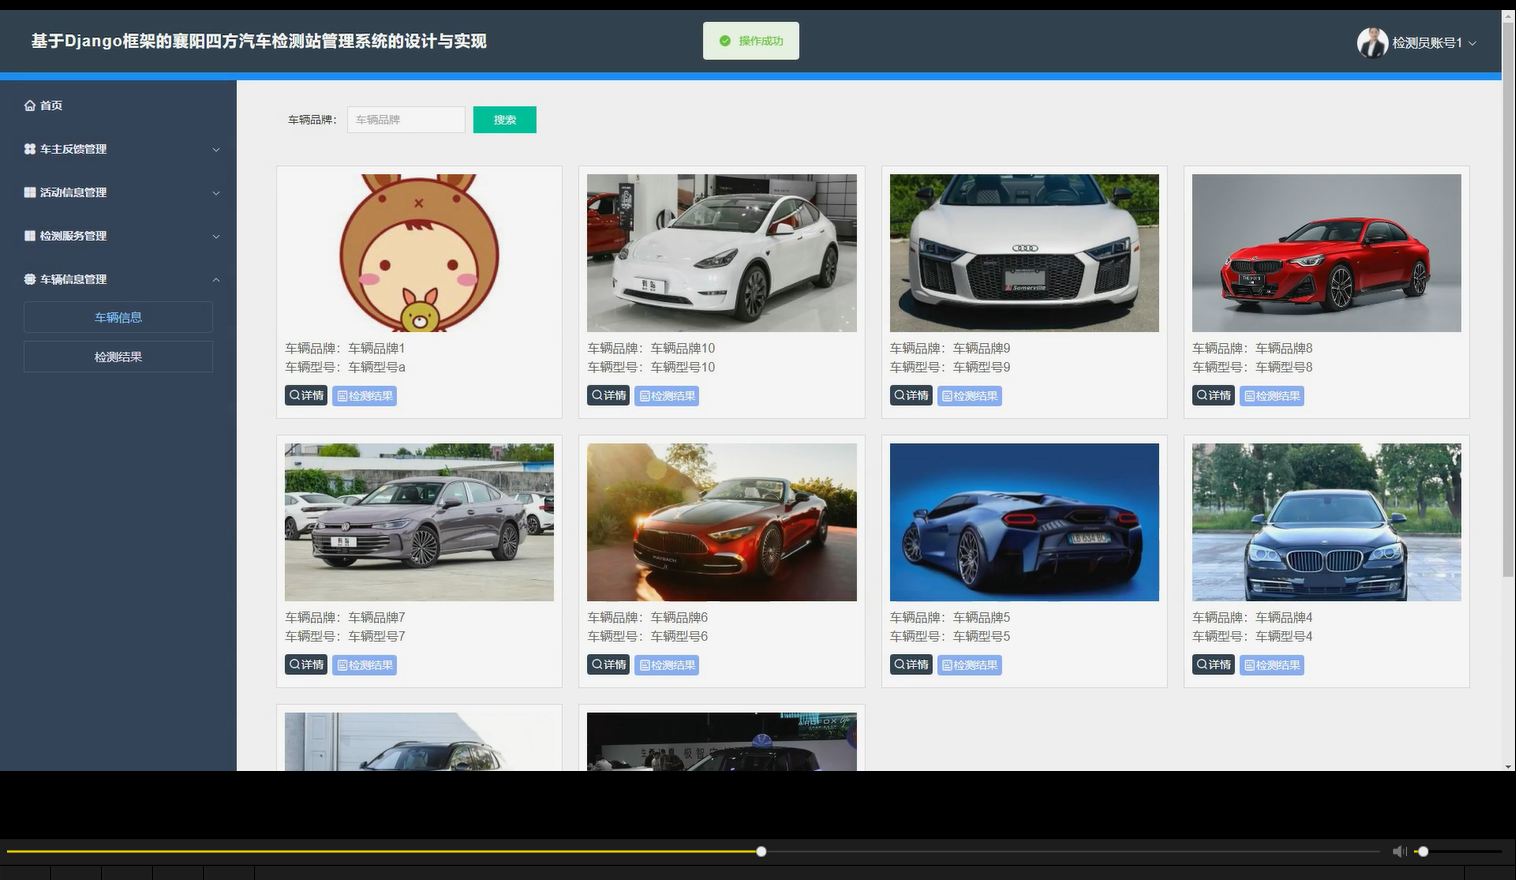Expand the 车主反馈管理 menu
The height and width of the screenshot is (880, 1516).
pyautogui.click(x=118, y=149)
